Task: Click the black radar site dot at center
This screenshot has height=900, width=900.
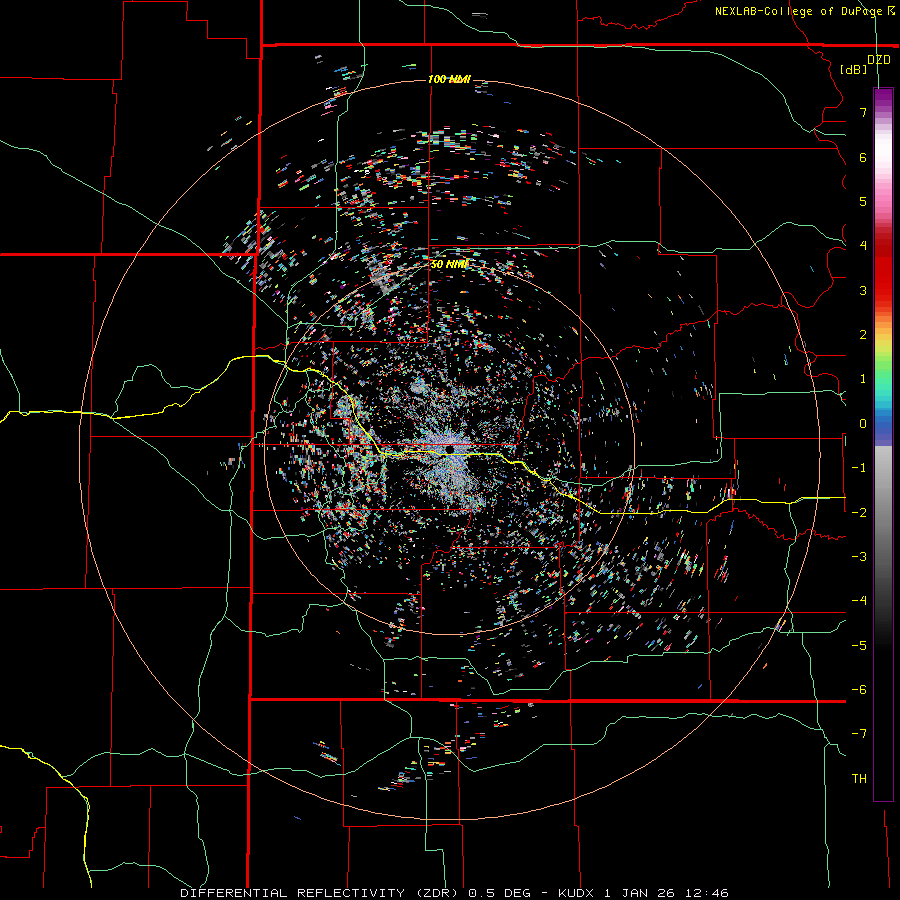Action: [x=450, y=449]
